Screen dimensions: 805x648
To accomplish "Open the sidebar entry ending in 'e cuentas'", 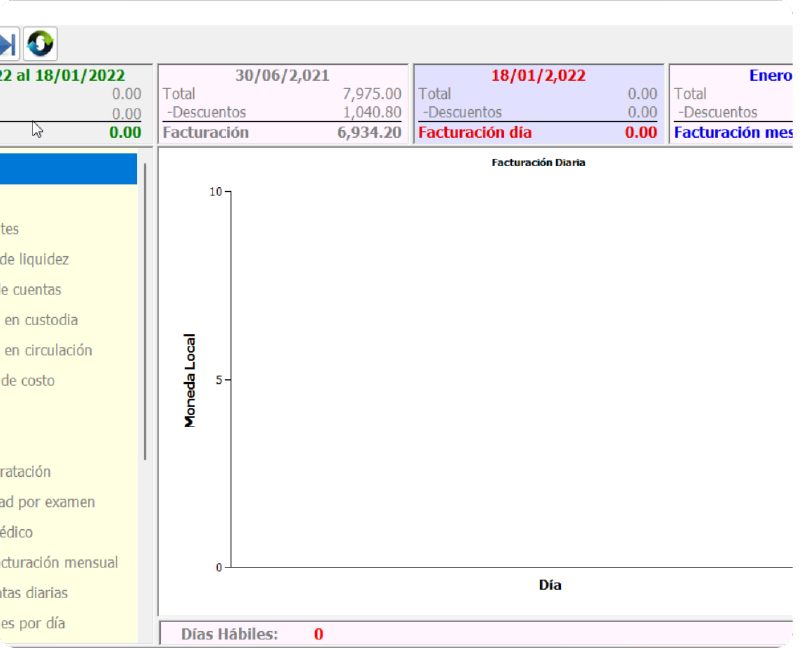I will (31, 289).
